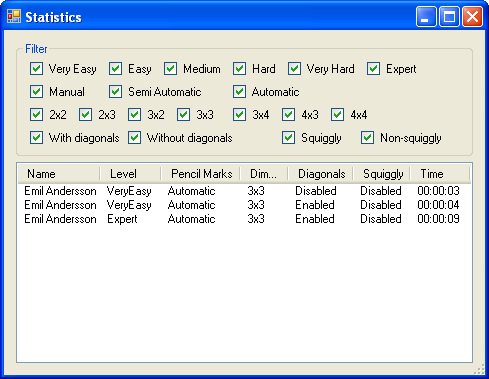This screenshot has height=379, width=489.
Task: Toggle the With diagonals checkbox
Action: coord(36,138)
